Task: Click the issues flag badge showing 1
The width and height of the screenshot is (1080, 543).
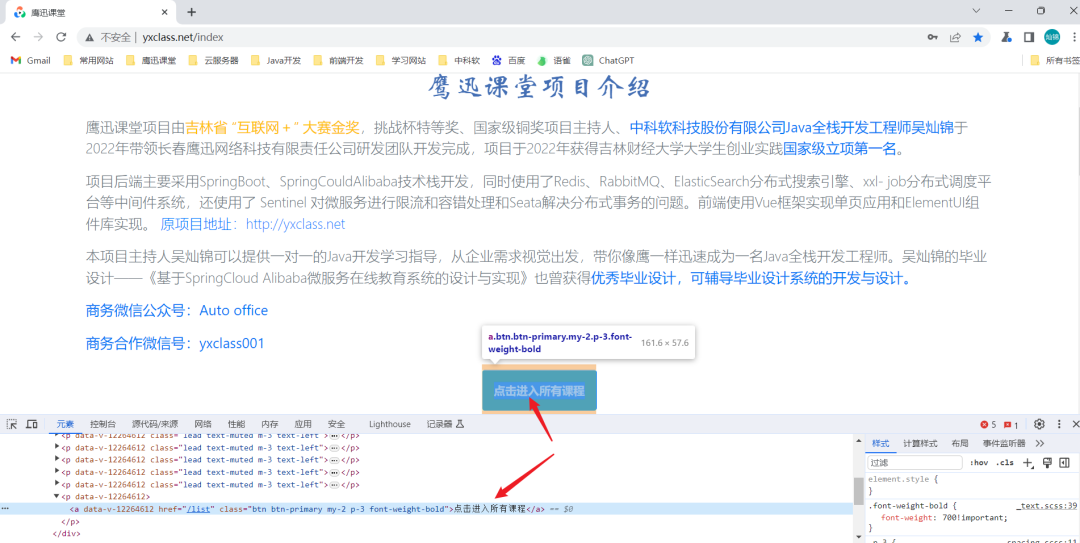Action: pyautogui.click(x=1010, y=424)
